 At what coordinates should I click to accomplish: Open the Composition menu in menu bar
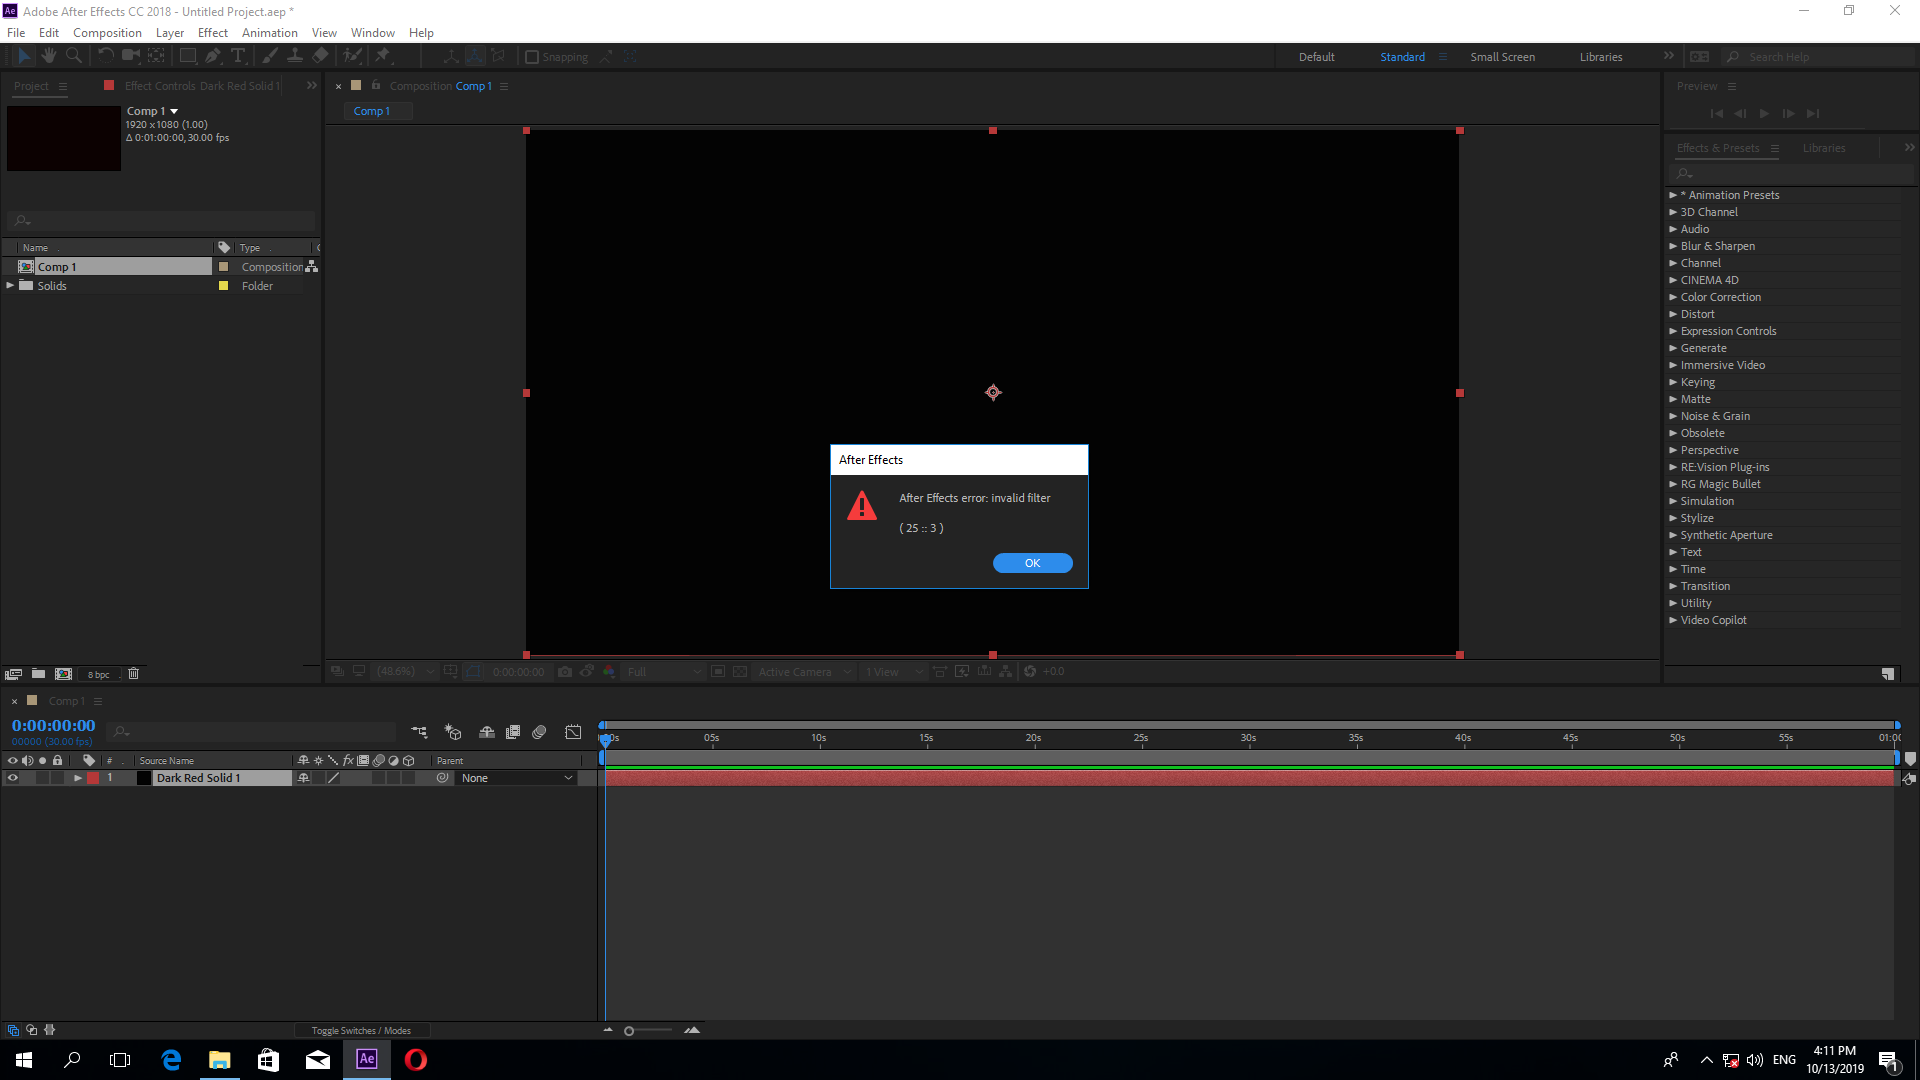click(107, 32)
